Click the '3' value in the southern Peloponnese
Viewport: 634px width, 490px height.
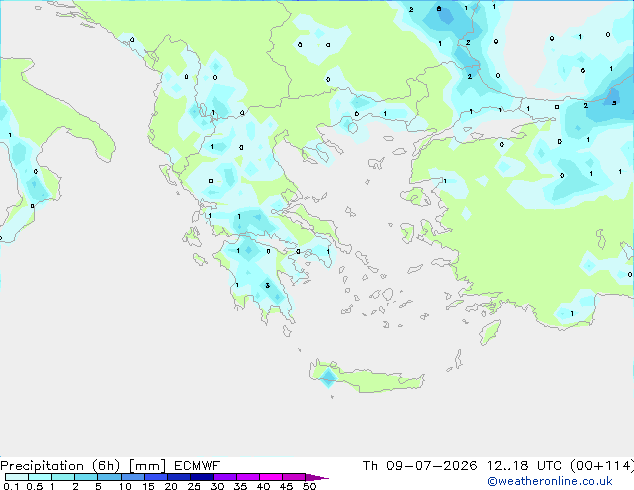(x=268, y=285)
